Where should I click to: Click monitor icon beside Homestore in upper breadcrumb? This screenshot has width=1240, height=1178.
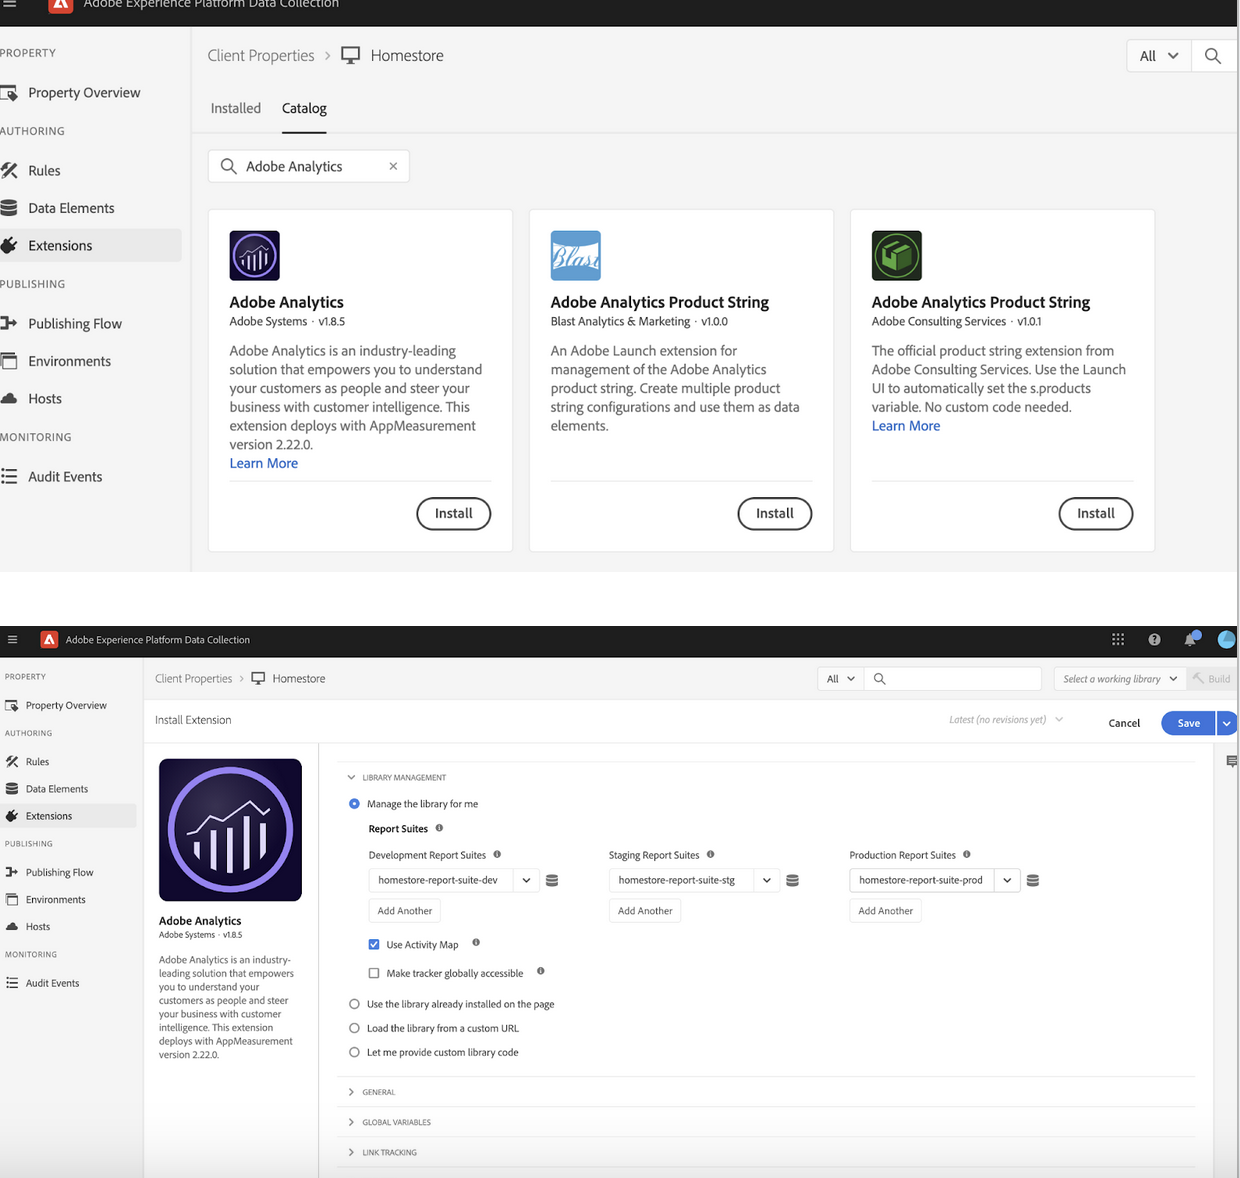pyautogui.click(x=350, y=55)
